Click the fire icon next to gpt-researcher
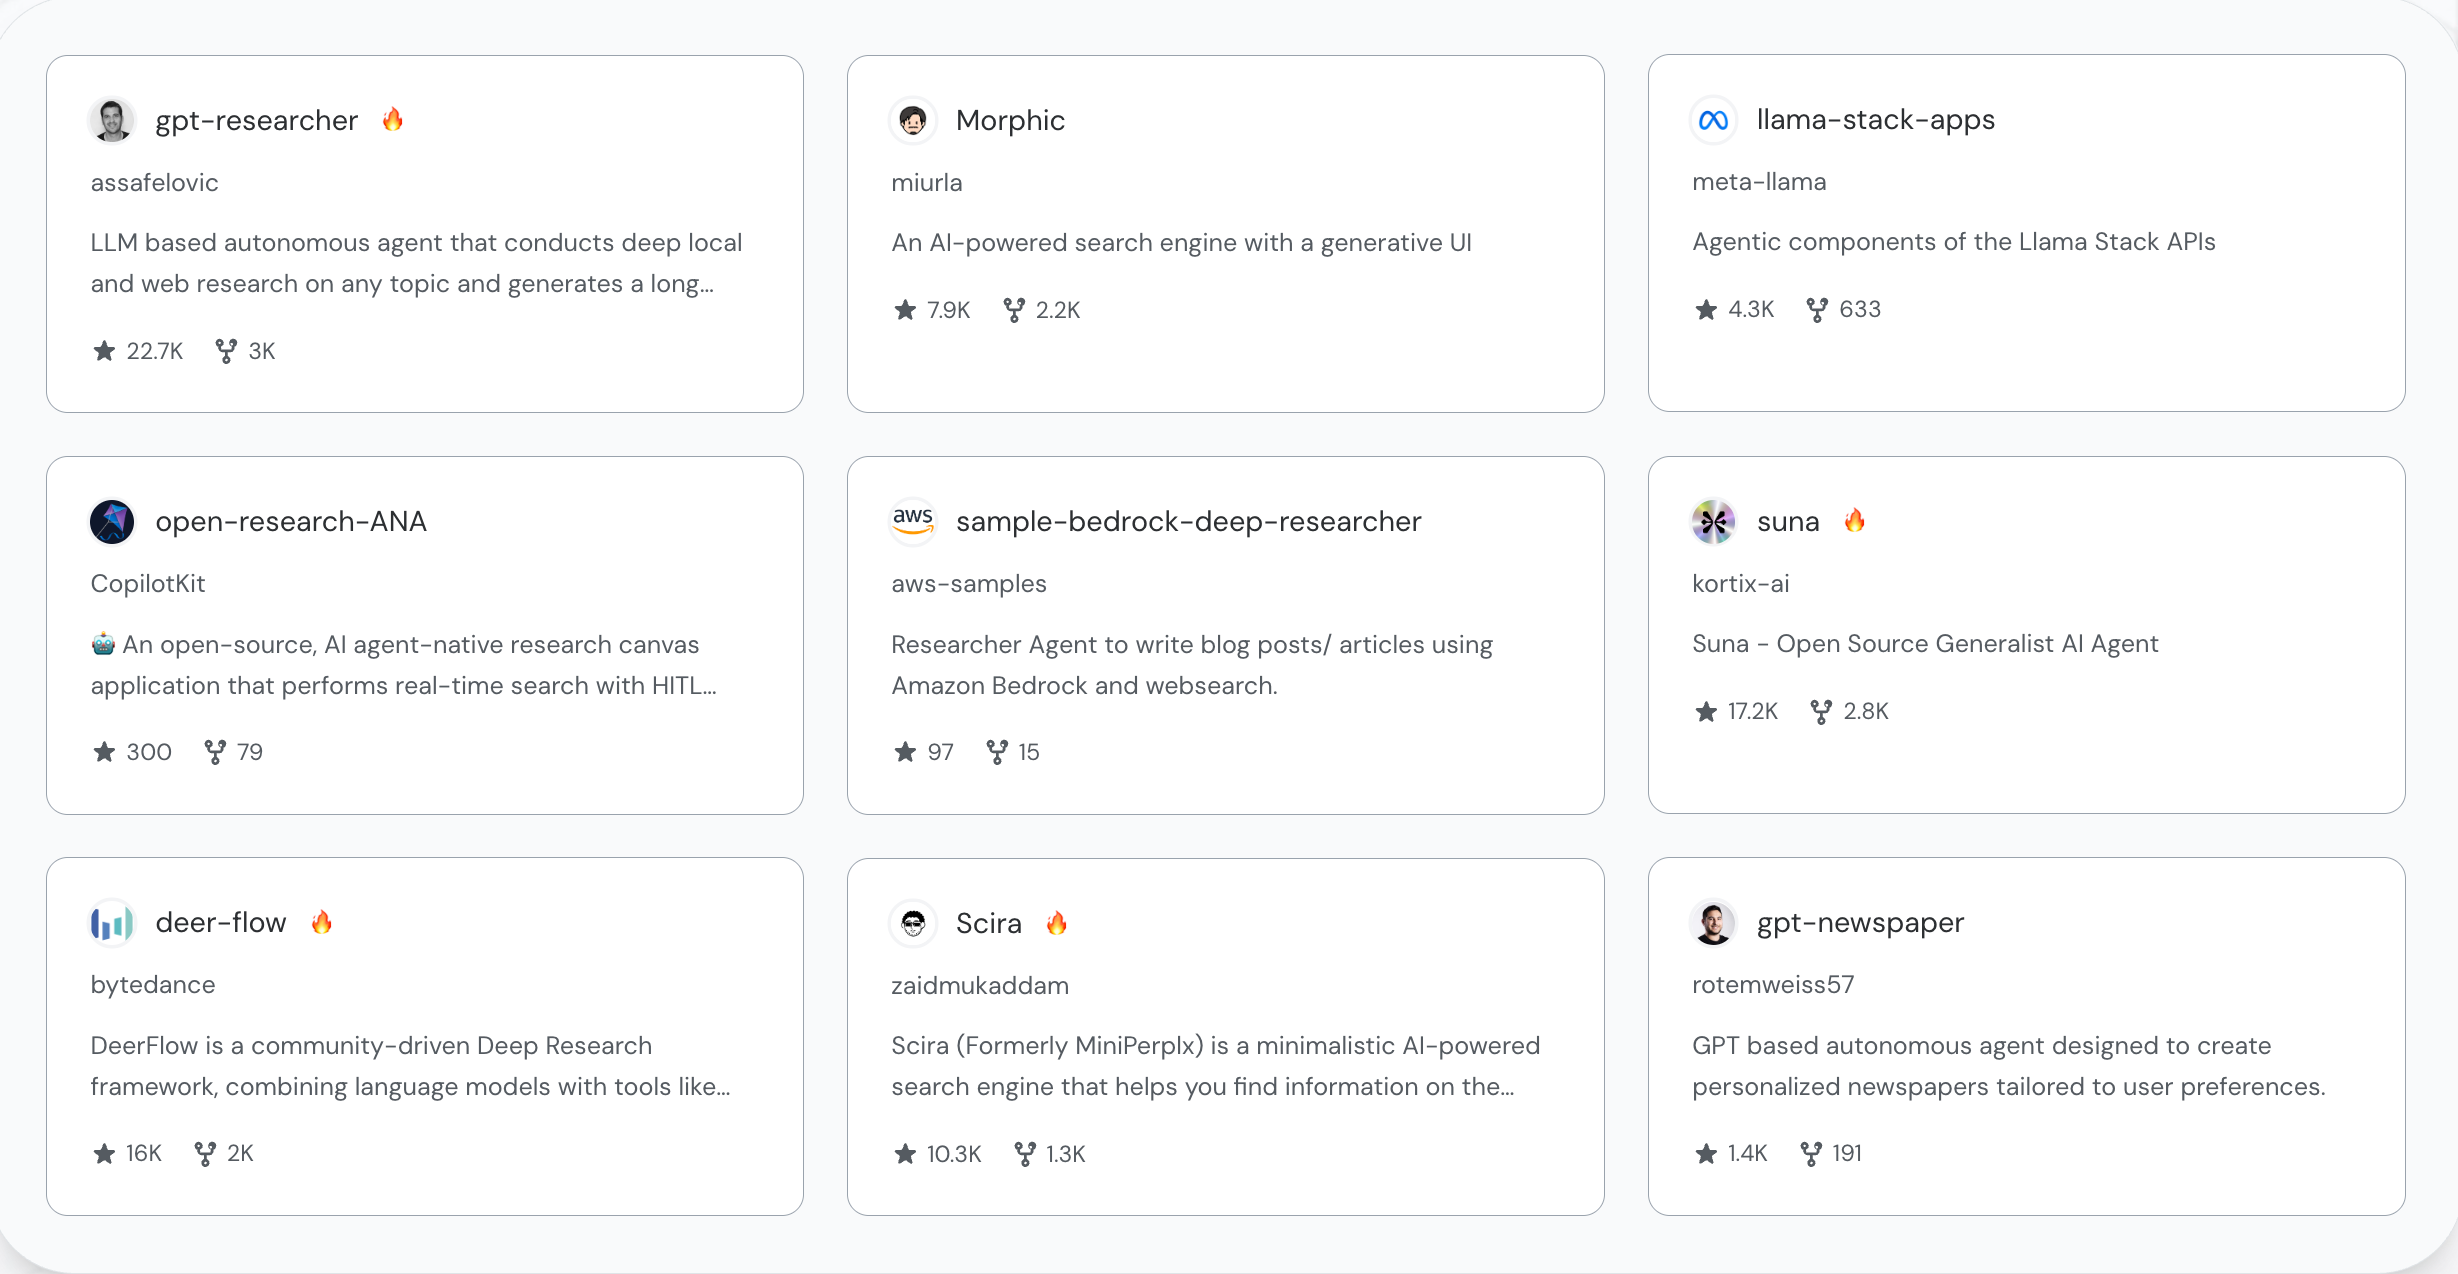Image resolution: width=2458 pixels, height=1274 pixels. [x=393, y=120]
